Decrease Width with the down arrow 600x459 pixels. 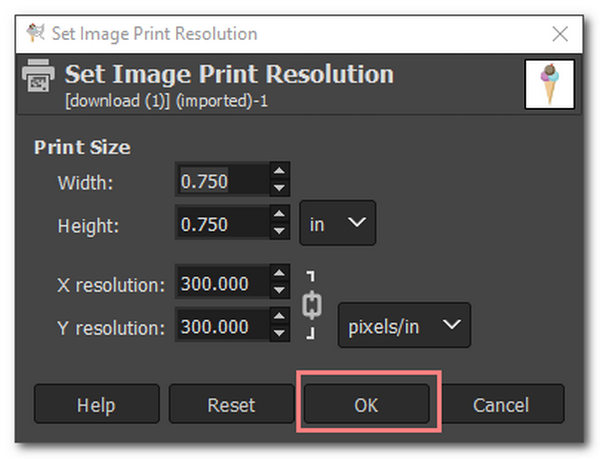[x=280, y=187]
